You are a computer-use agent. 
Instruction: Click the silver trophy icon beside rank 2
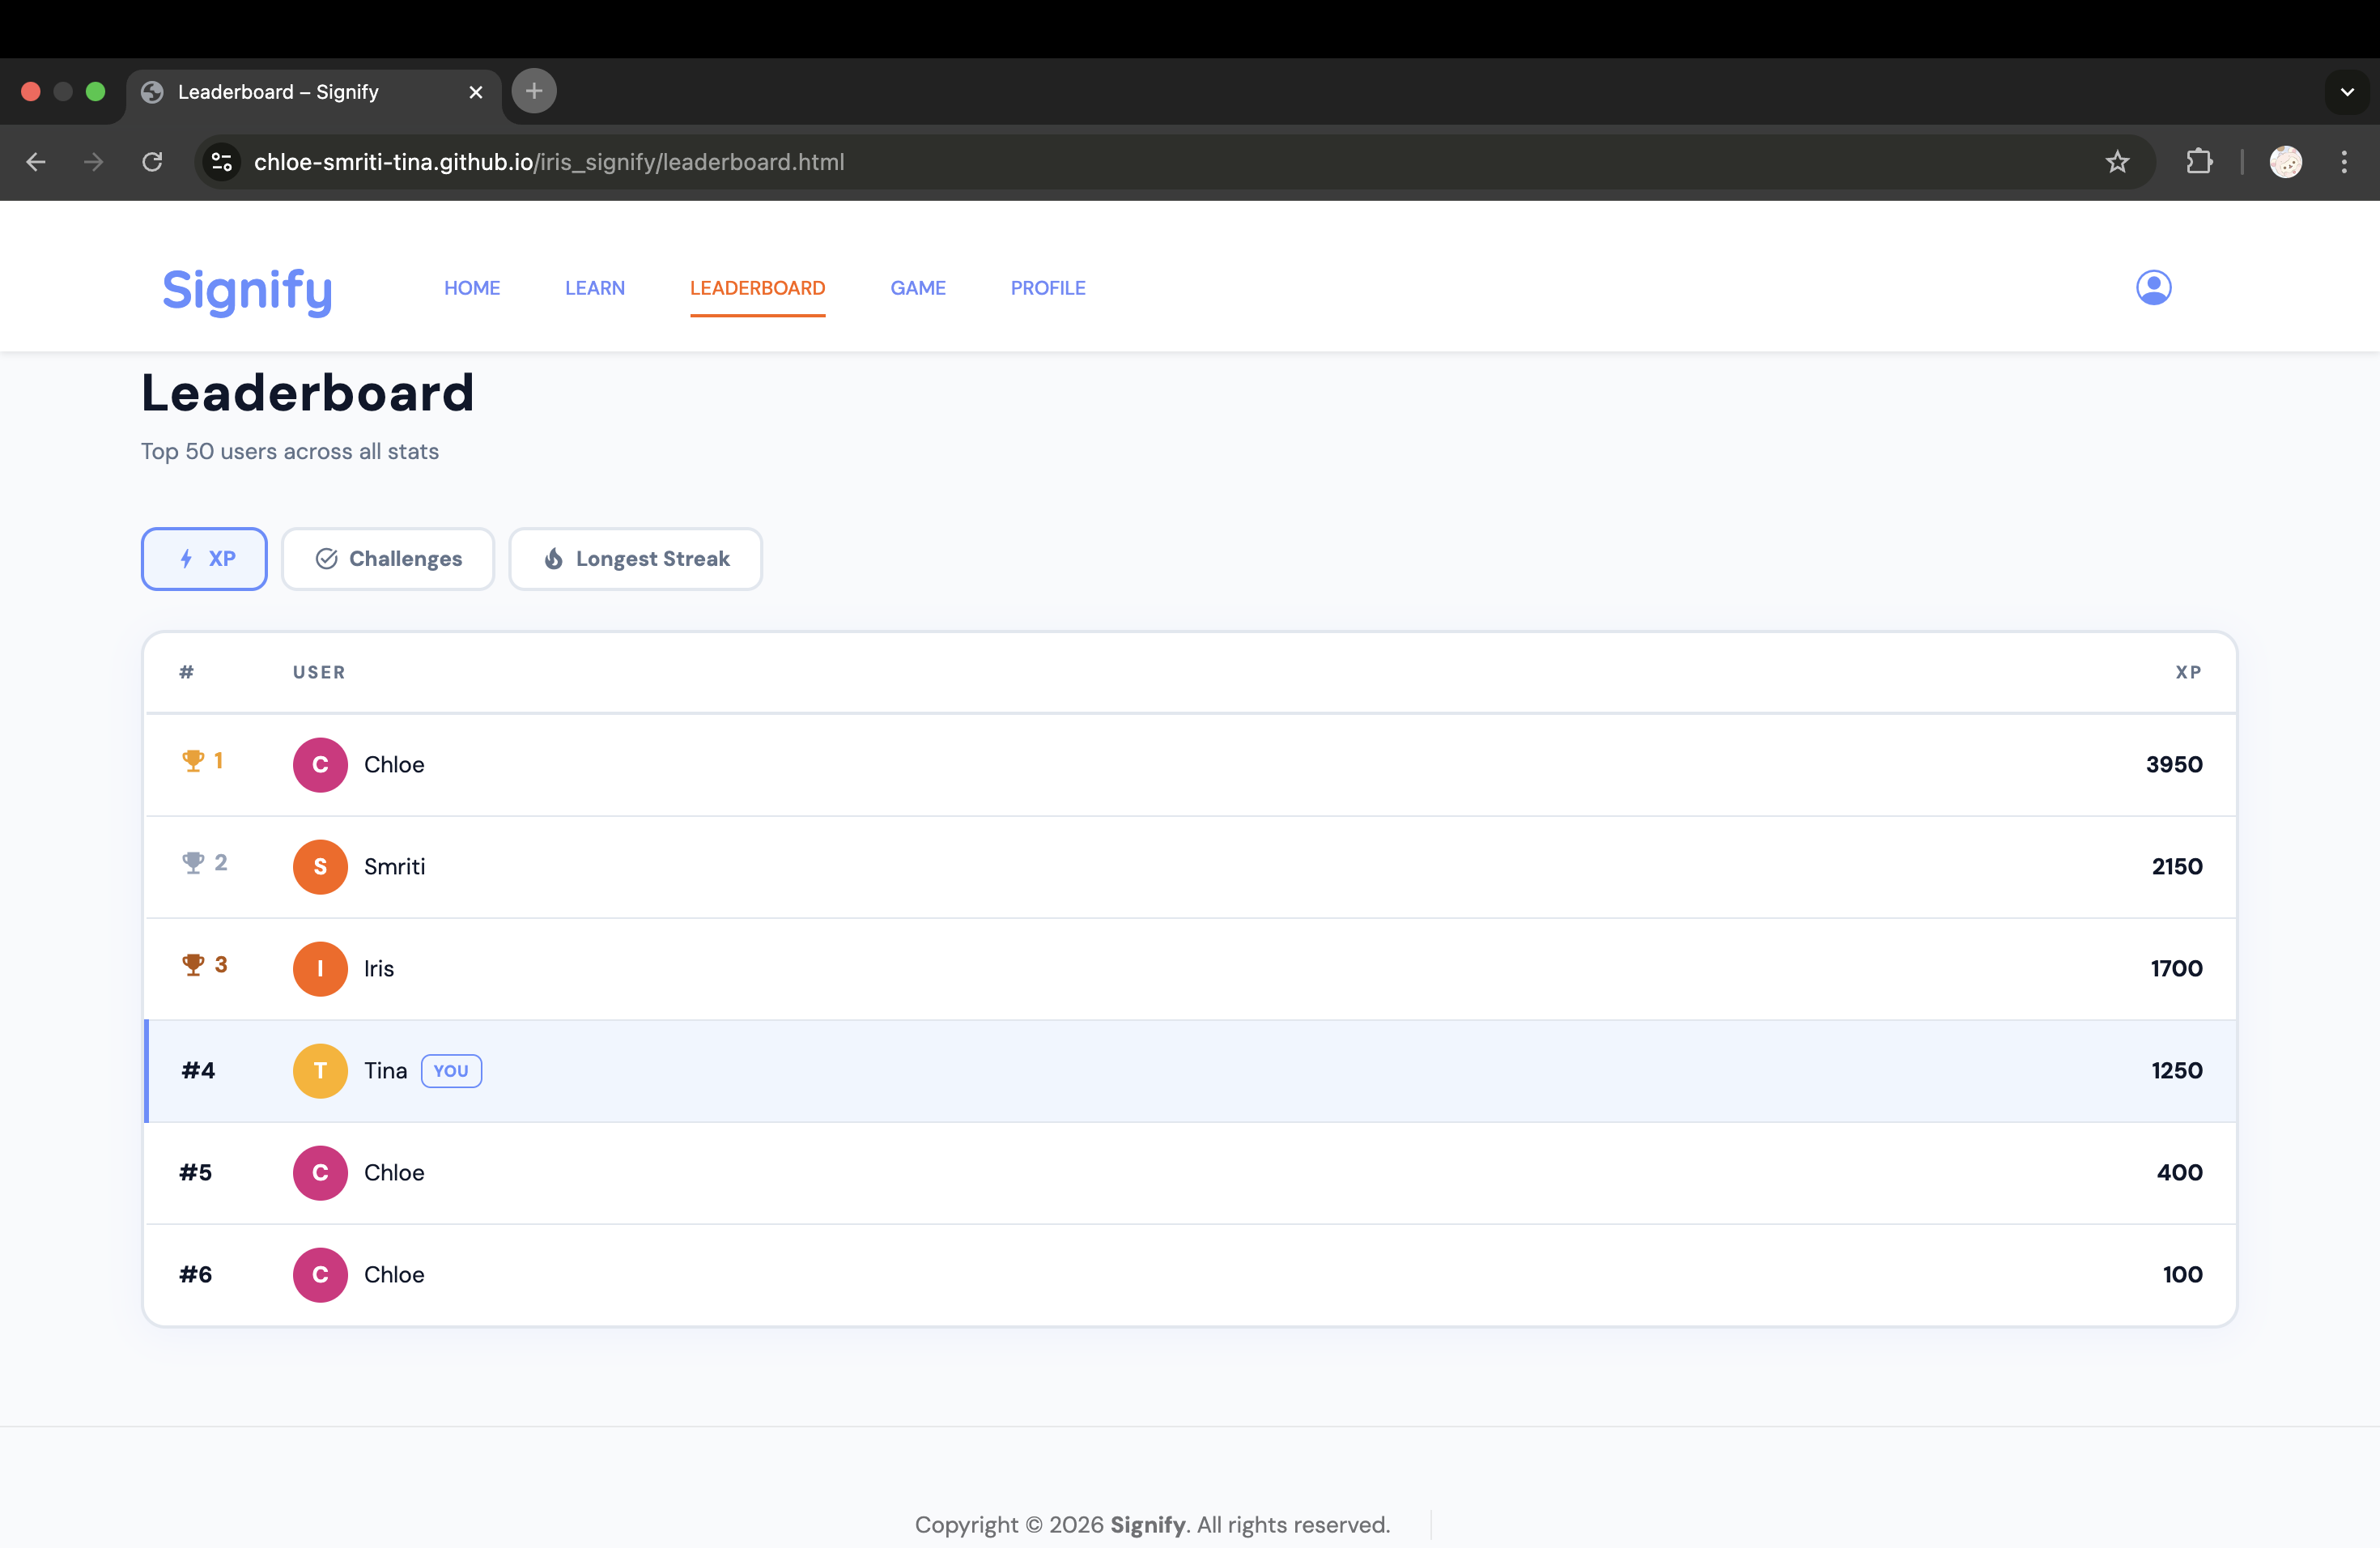tap(193, 863)
